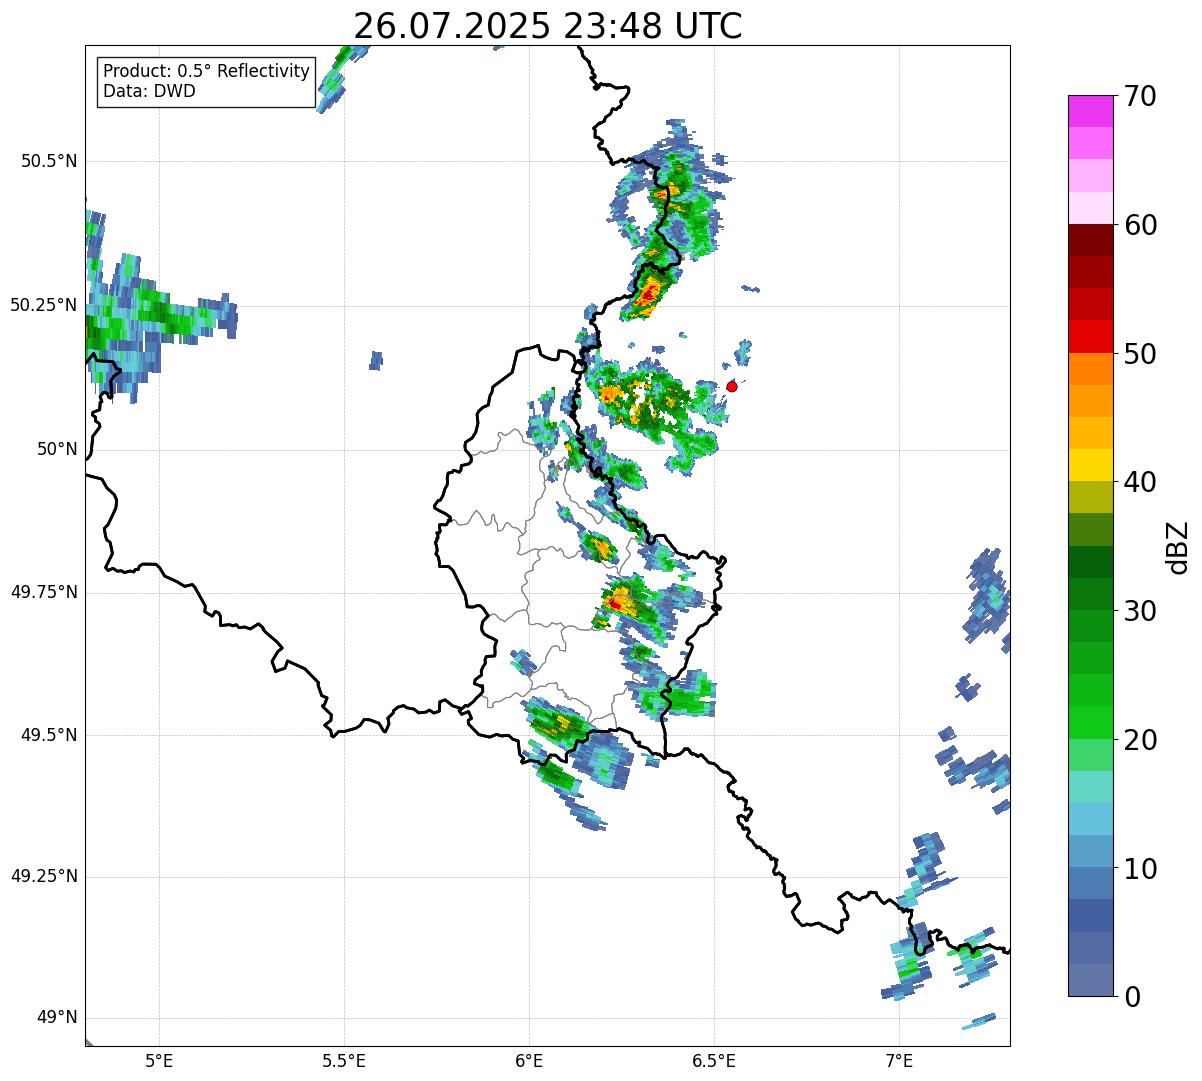Click the 40 value on colorbar
The height and width of the screenshot is (1081, 1202).
coord(1141,482)
